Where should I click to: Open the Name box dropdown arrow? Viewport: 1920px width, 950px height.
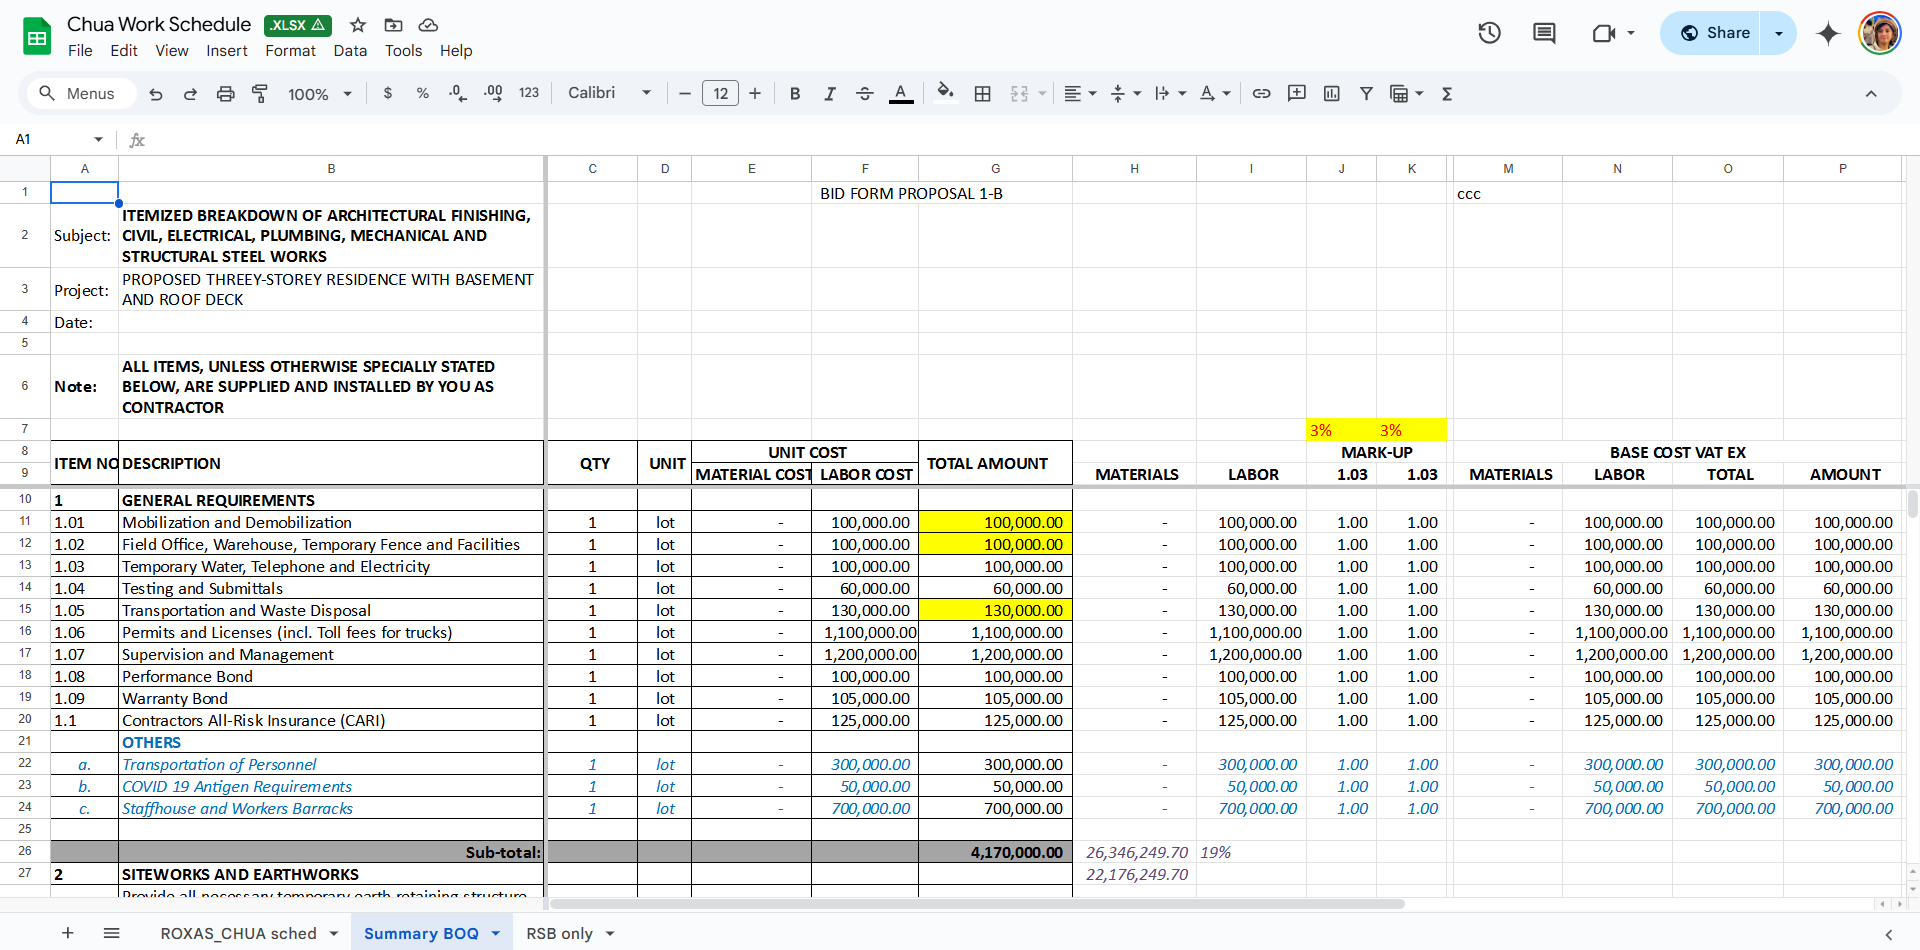(x=99, y=140)
